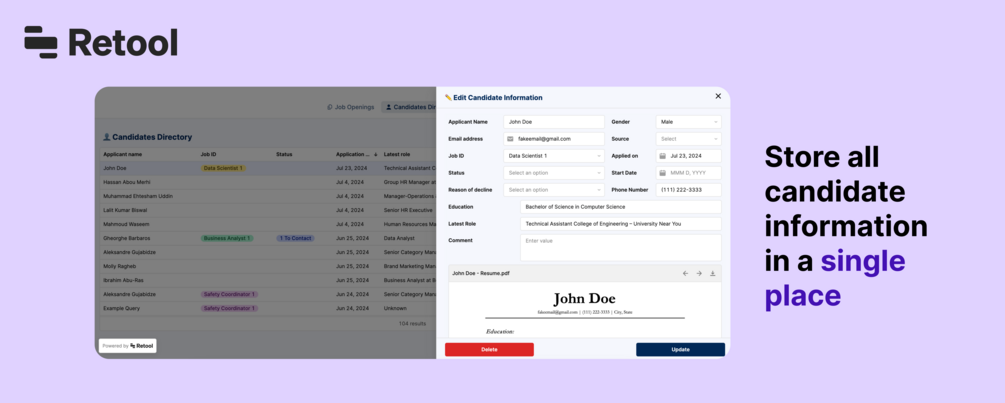The image size is (1005, 403).
Task: Go to previous PDF page arrow
Action: 685,274
